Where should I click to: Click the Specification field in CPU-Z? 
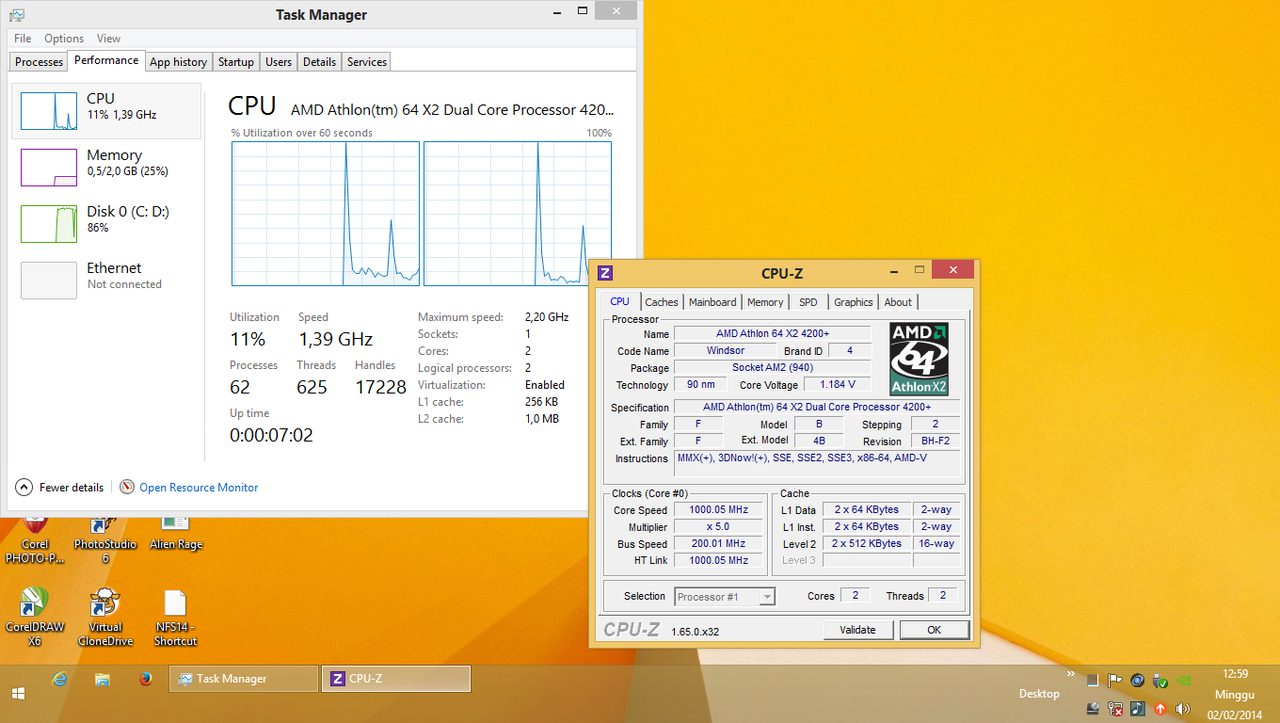tap(816, 407)
